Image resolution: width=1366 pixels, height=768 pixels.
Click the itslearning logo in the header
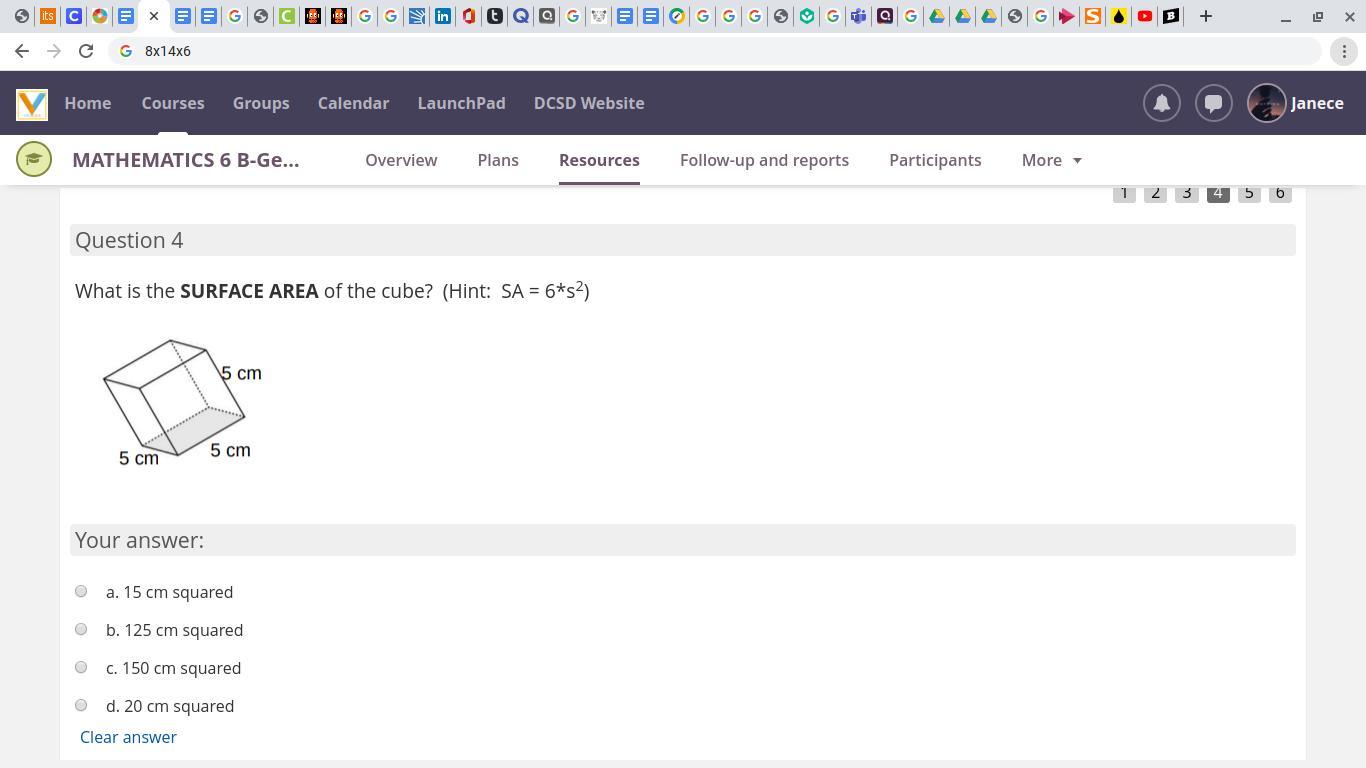(32, 103)
